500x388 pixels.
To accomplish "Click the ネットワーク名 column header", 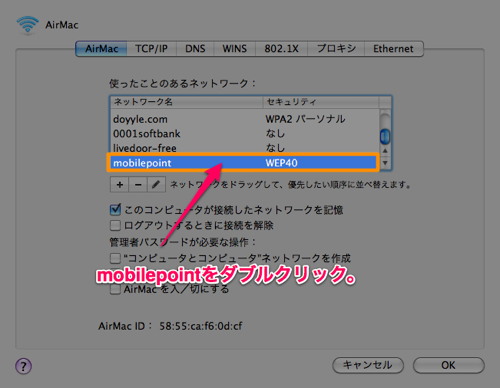I will coord(186,102).
